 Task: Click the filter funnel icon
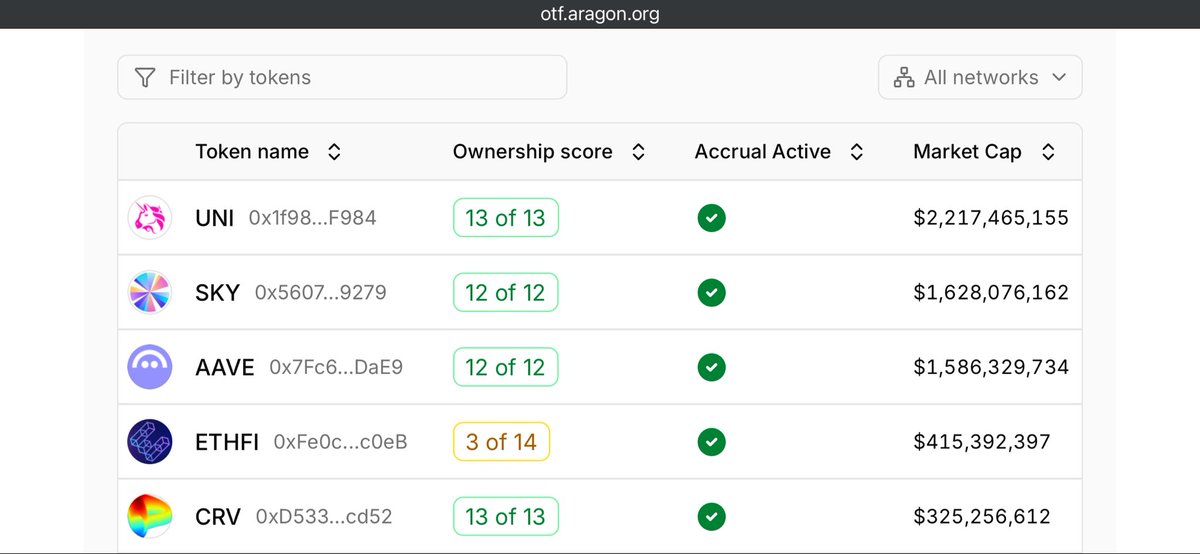145,77
